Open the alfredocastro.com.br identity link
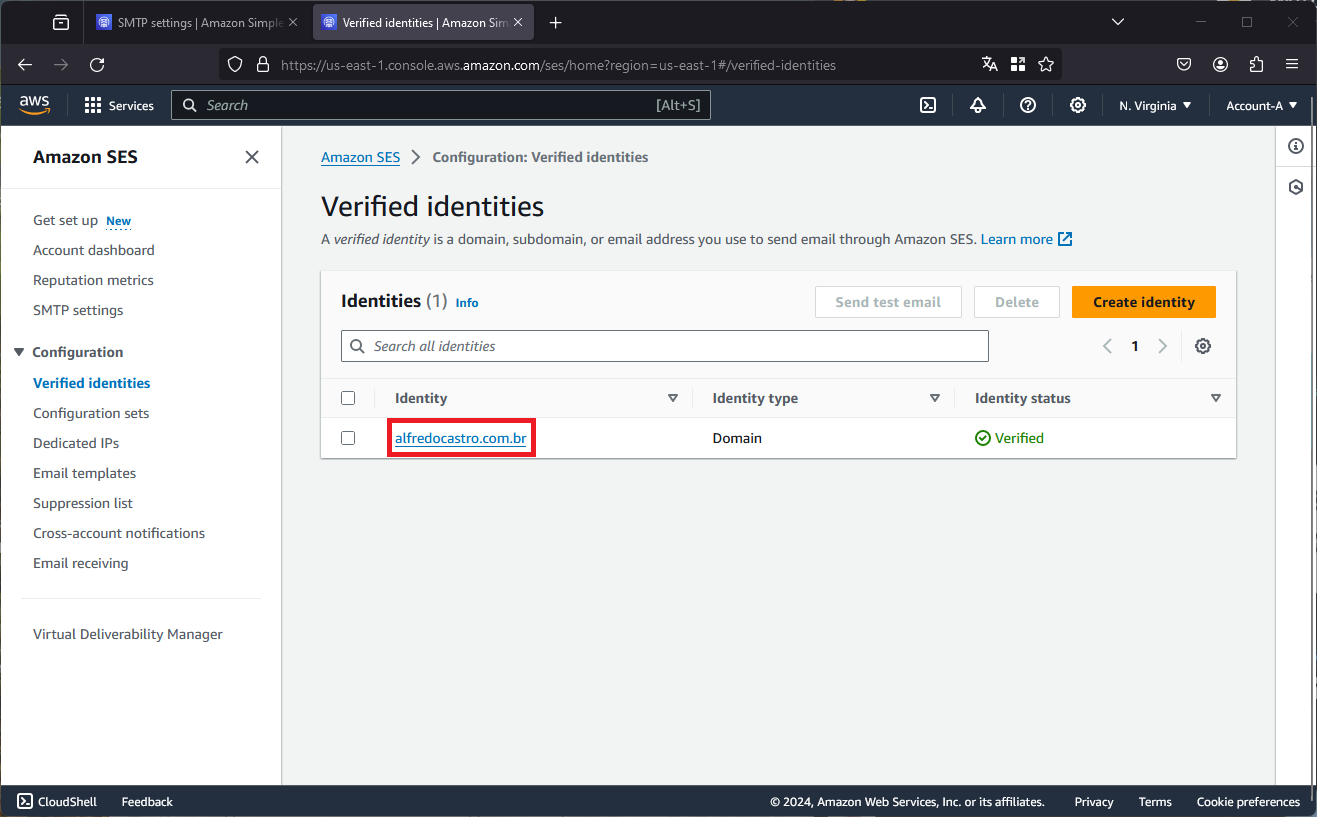1317x817 pixels. tap(461, 438)
